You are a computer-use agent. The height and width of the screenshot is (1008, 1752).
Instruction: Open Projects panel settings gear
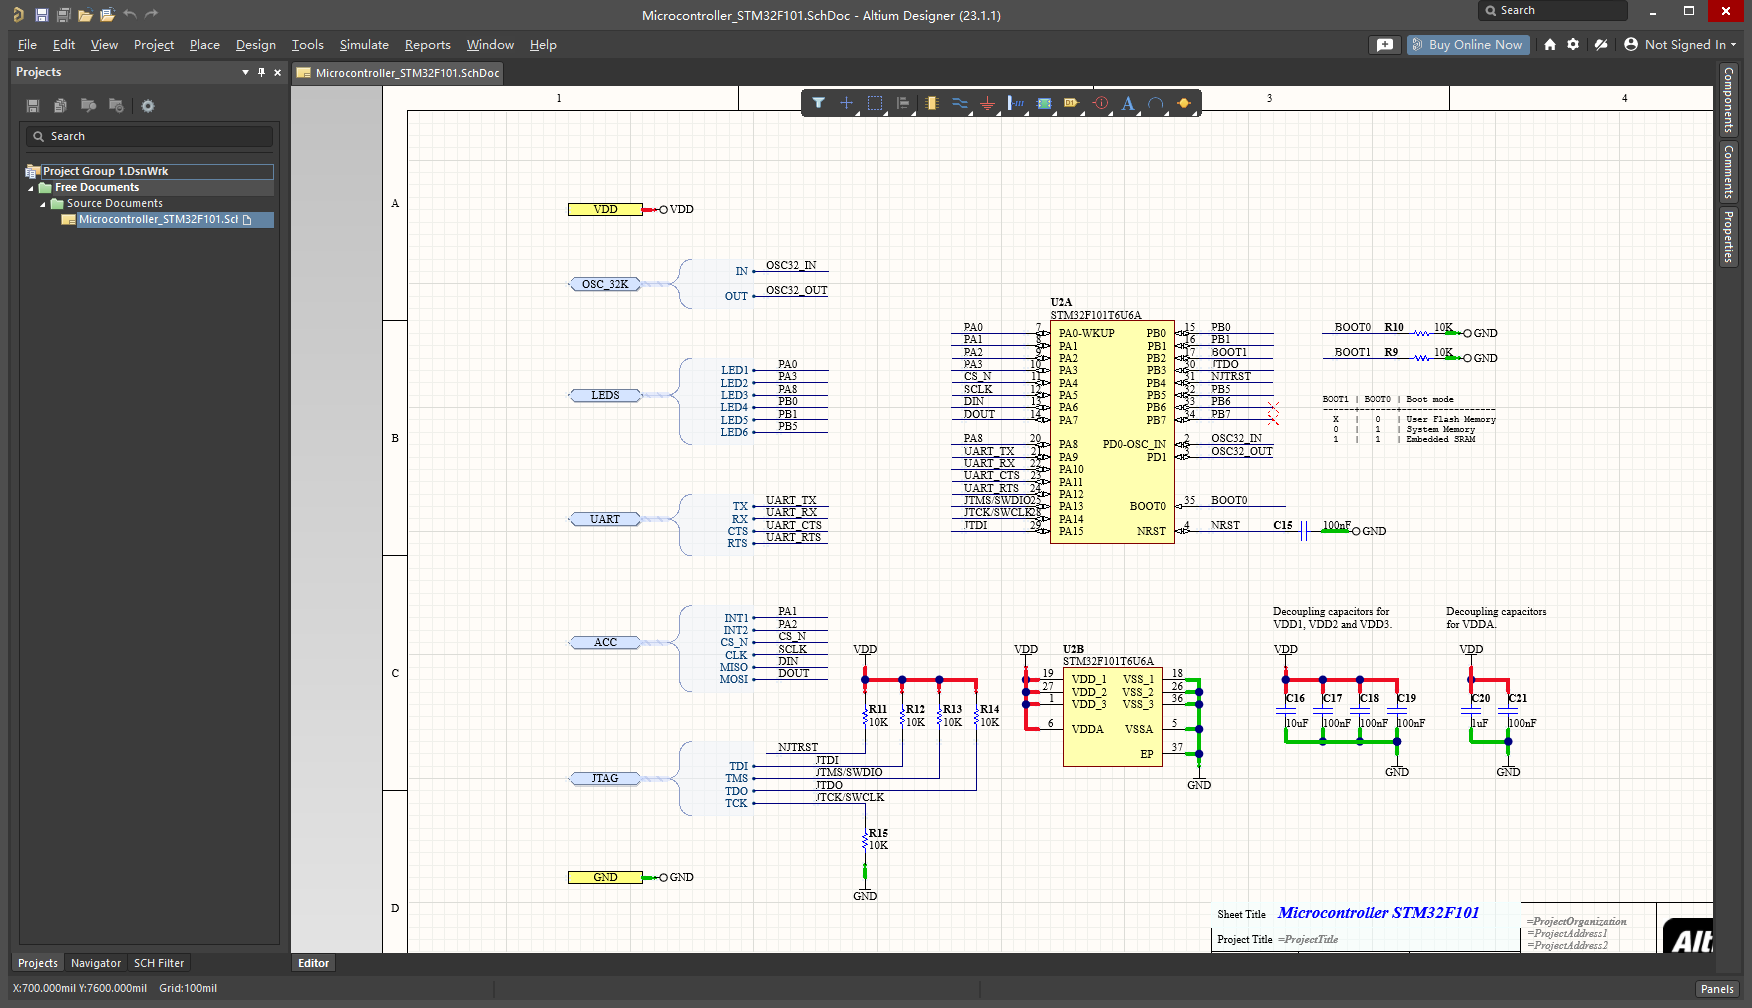148,106
